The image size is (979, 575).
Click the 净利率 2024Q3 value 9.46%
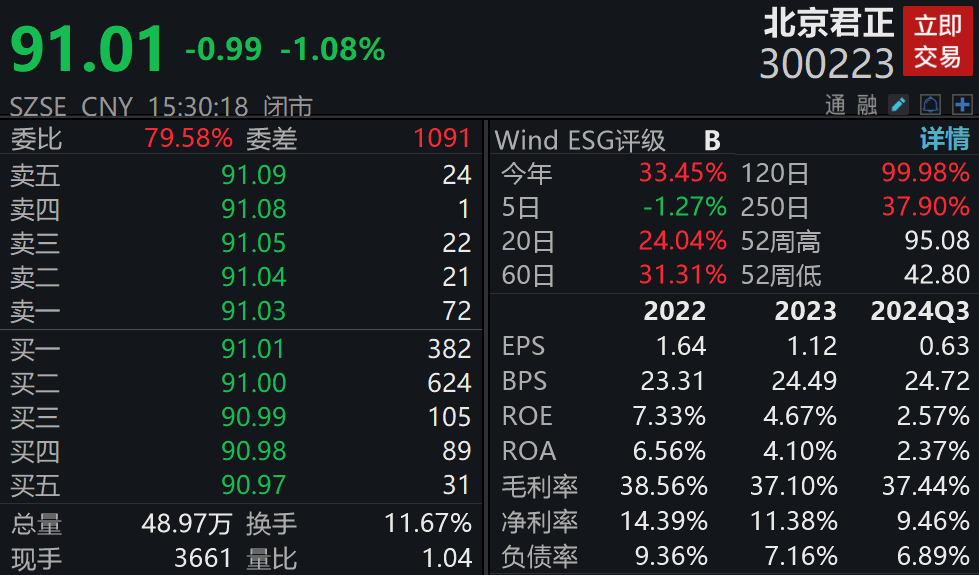point(933,521)
